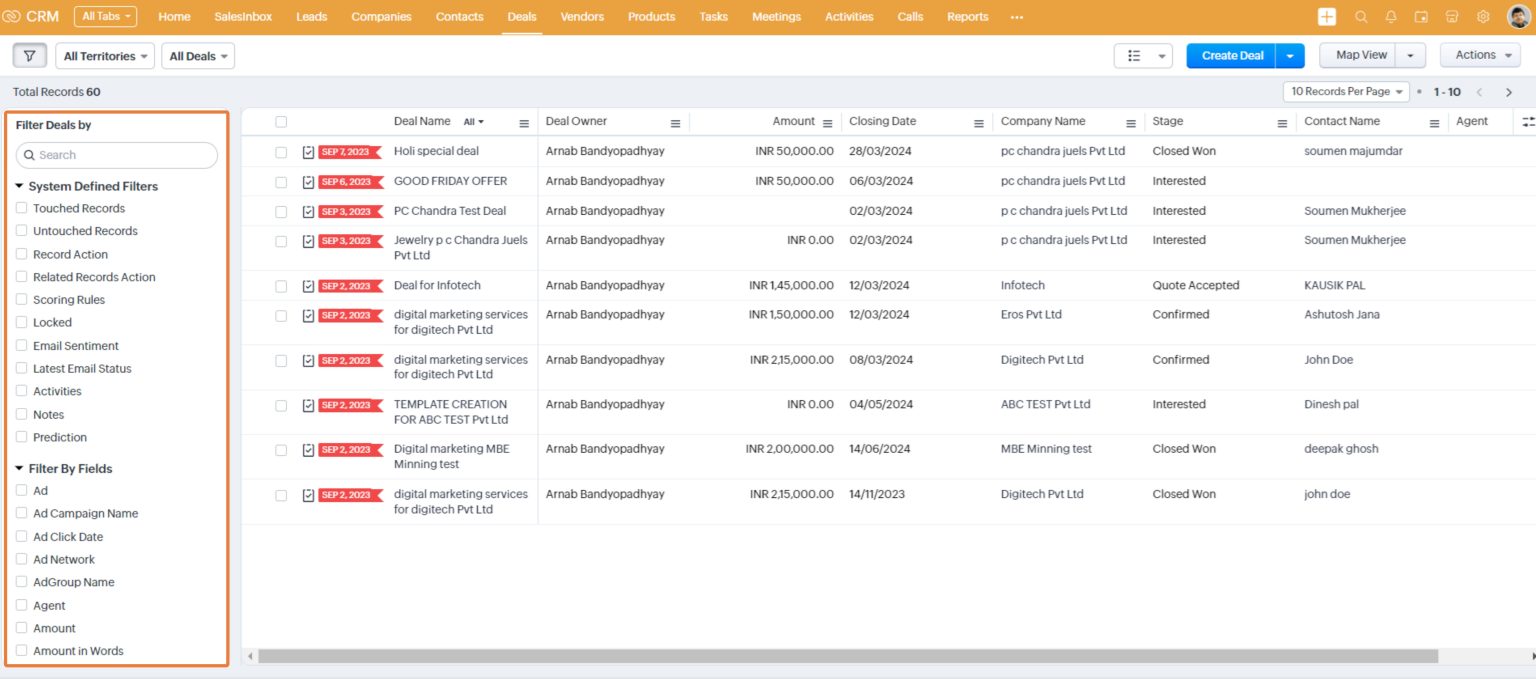Open the calendar icon in the header
Image resolution: width=1536 pixels, height=679 pixels.
click(x=1421, y=16)
